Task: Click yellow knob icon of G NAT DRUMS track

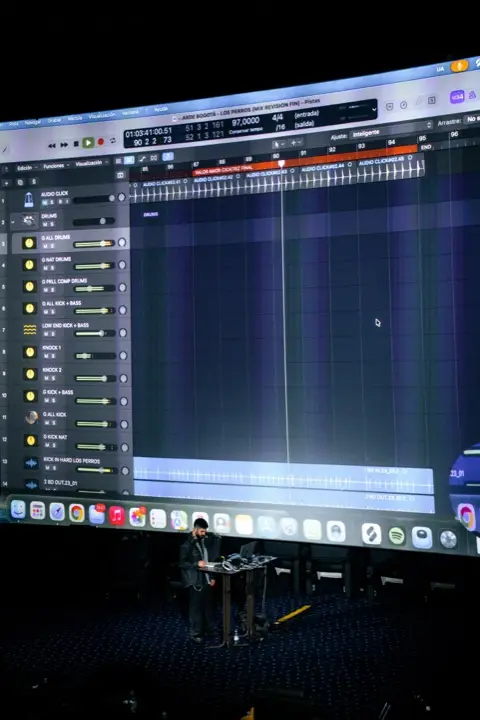Action: 29,265
